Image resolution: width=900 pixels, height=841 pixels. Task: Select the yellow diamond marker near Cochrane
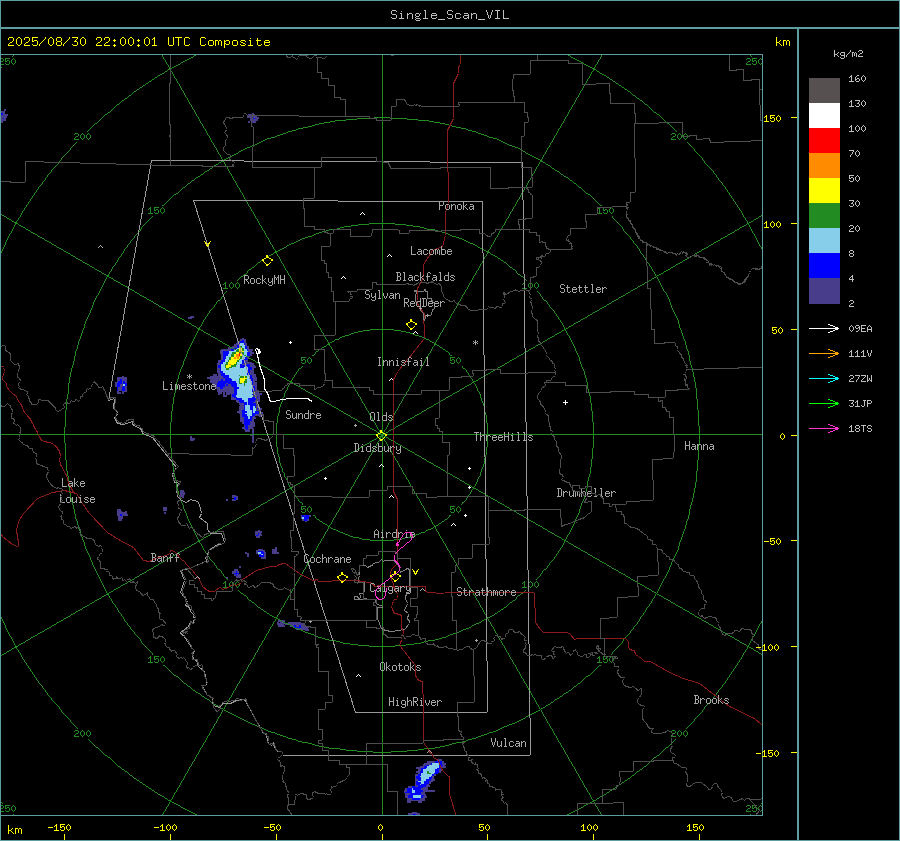tap(343, 578)
